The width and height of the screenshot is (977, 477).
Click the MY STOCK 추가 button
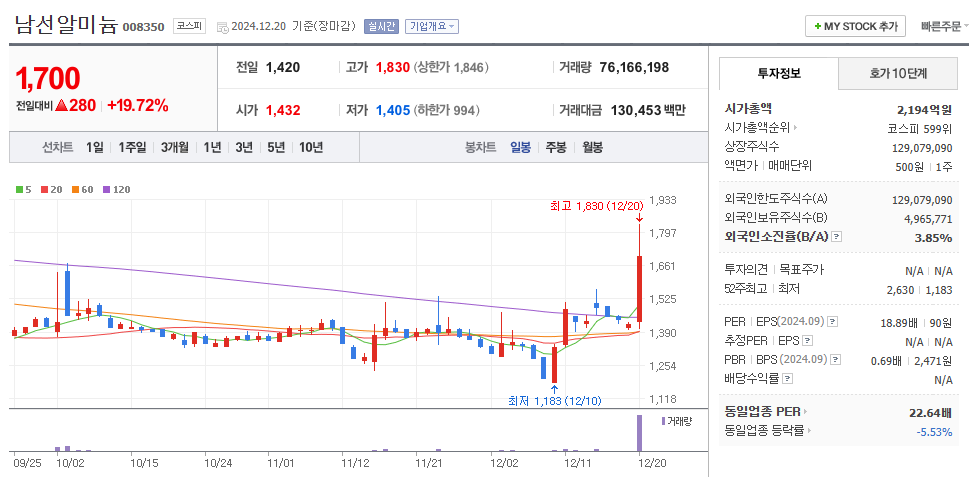pos(855,26)
